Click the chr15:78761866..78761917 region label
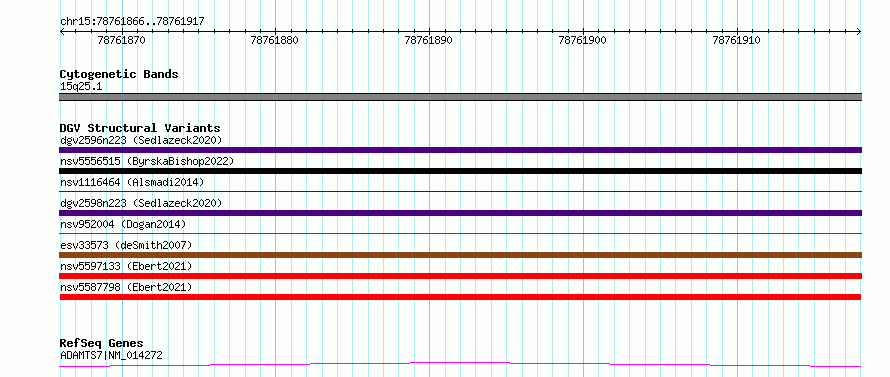 [132, 22]
